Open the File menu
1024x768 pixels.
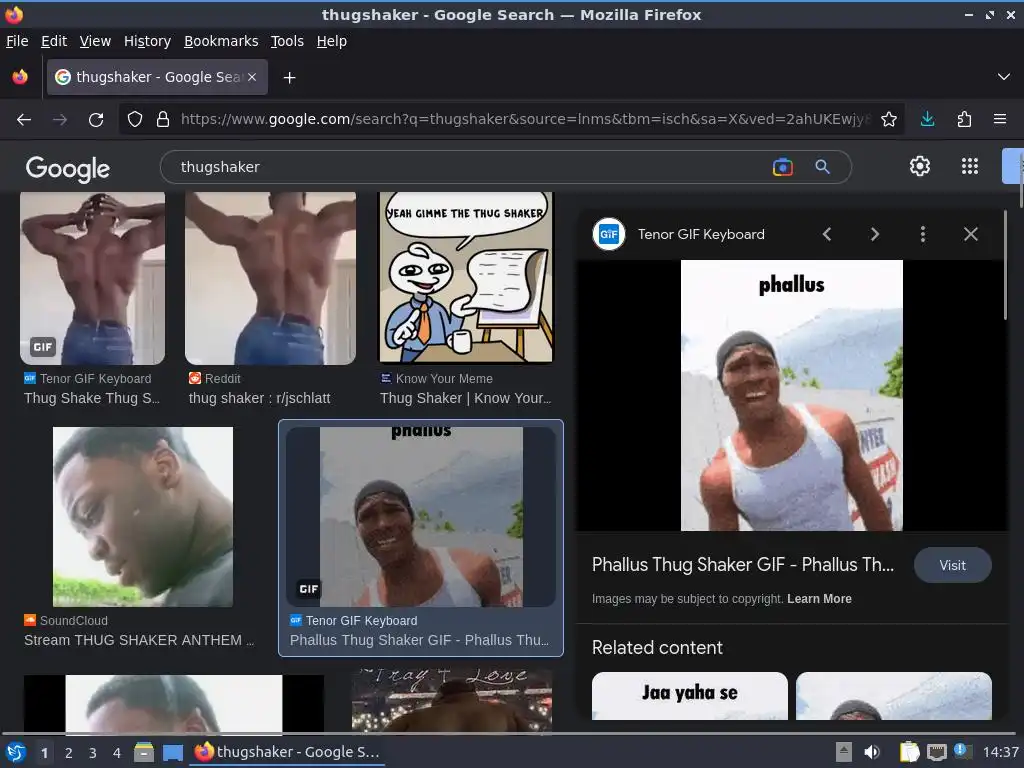17,41
